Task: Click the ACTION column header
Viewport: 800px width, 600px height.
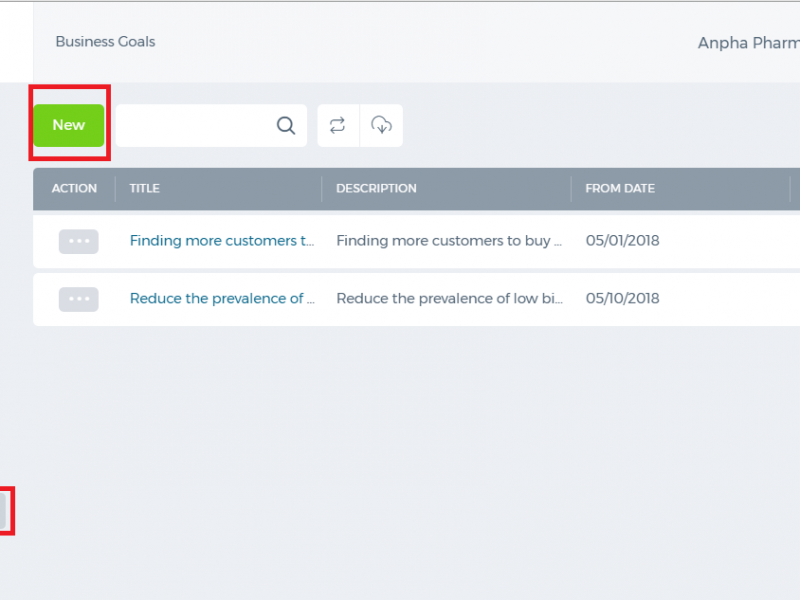Action: click(x=74, y=188)
